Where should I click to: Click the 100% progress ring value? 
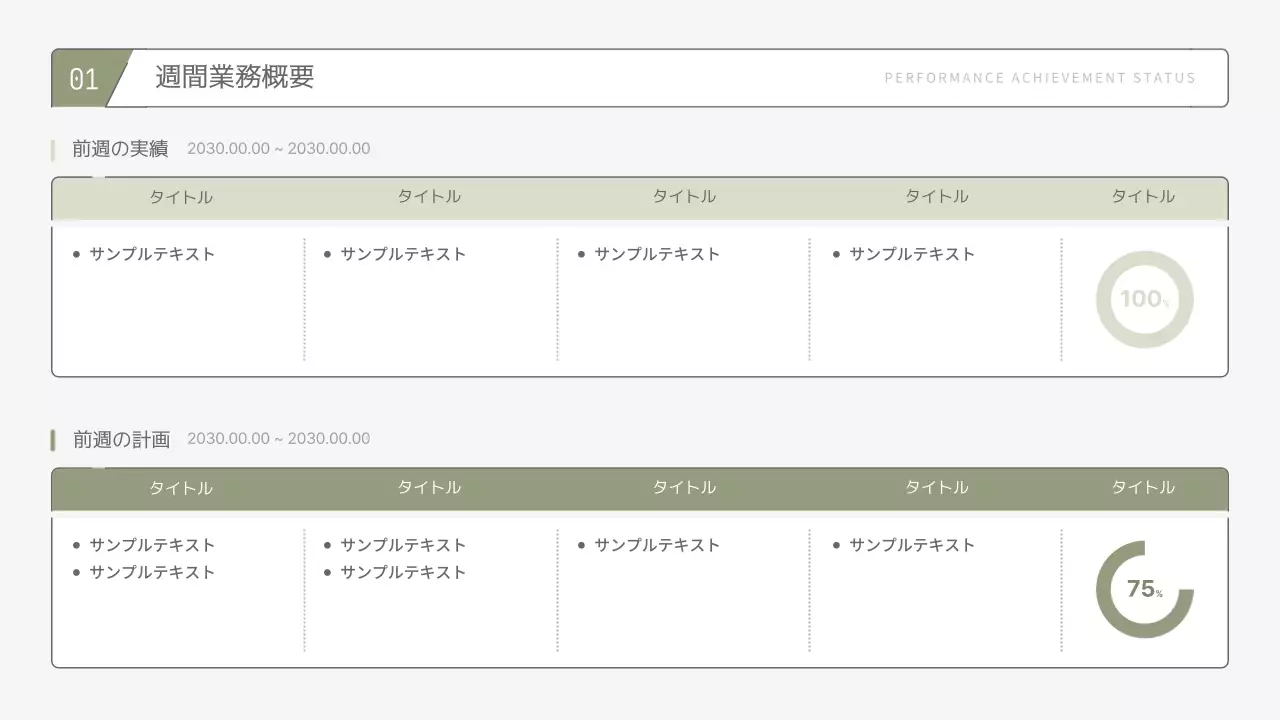pyautogui.click(x=1144, y=299)
